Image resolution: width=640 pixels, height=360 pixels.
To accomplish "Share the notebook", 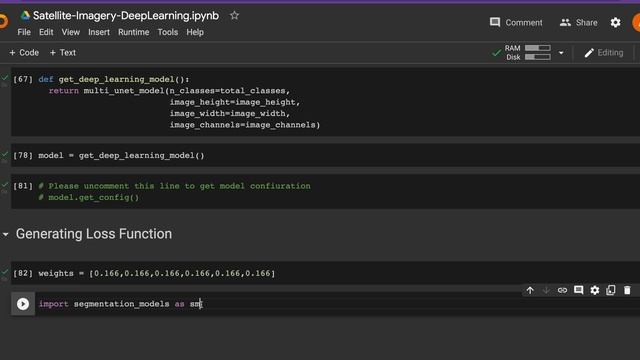I will pyautogui.click(x=578, y=22).
